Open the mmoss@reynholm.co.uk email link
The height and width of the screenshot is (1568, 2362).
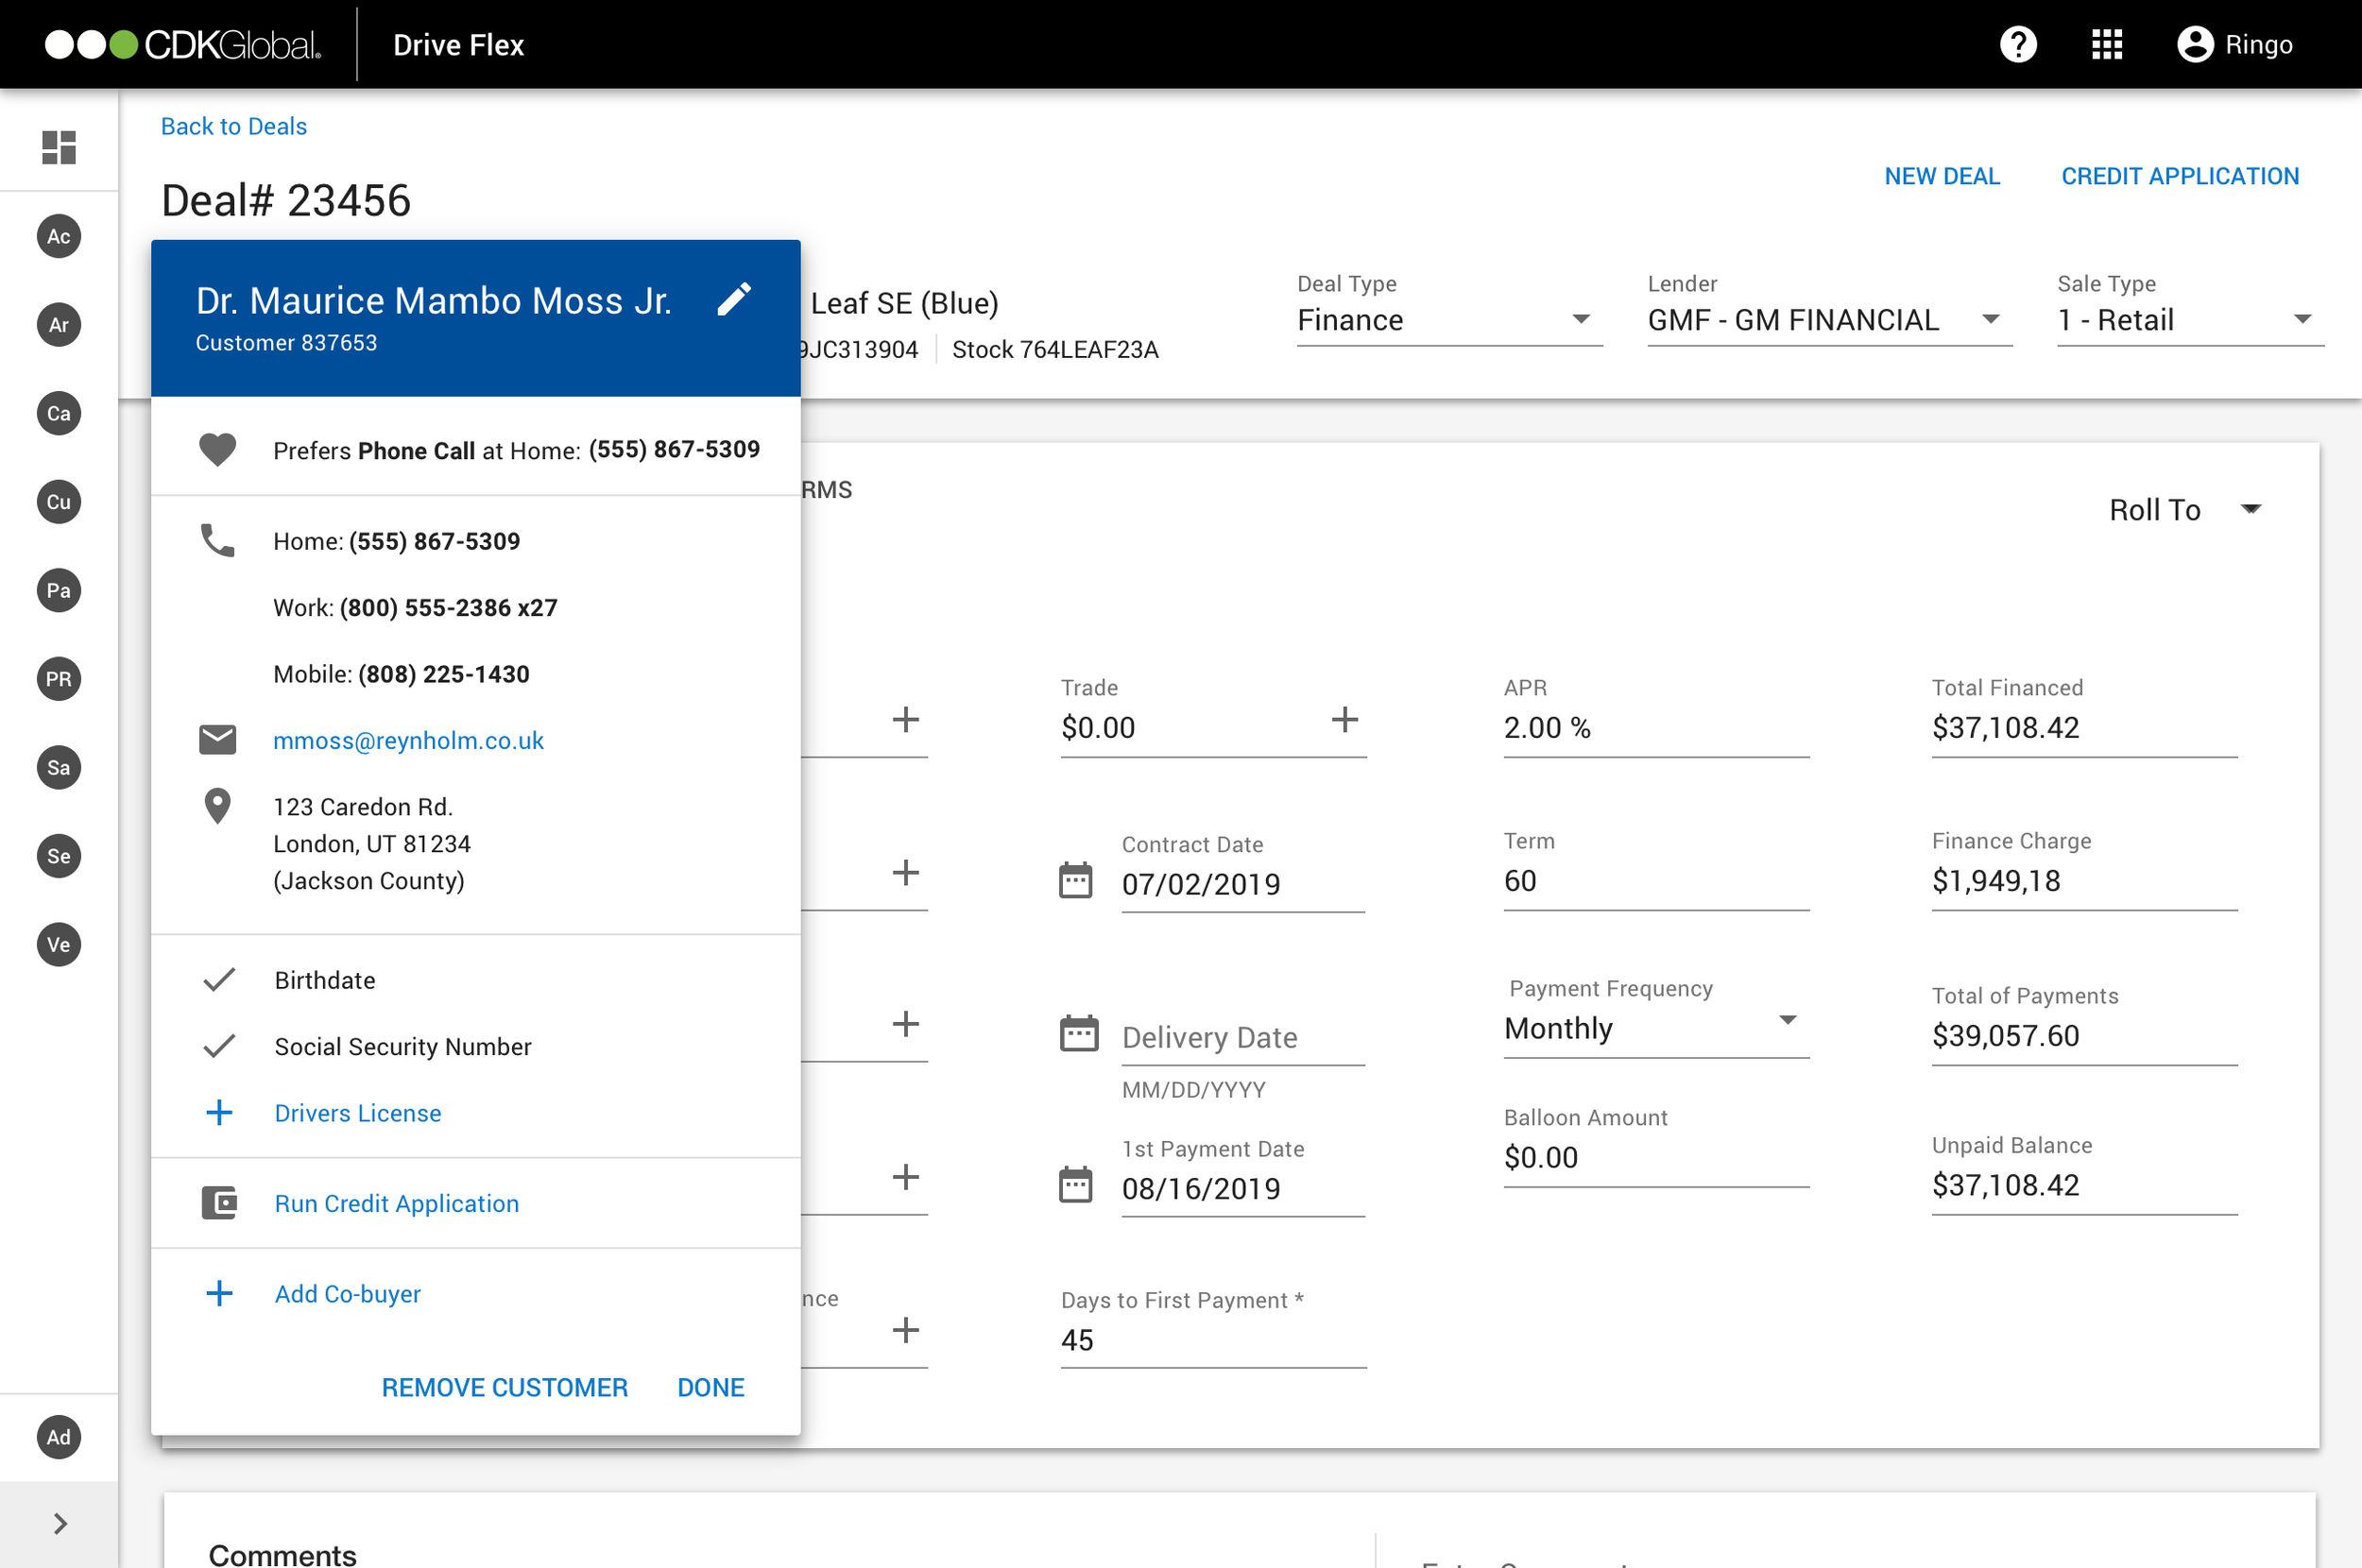point(408,740)
